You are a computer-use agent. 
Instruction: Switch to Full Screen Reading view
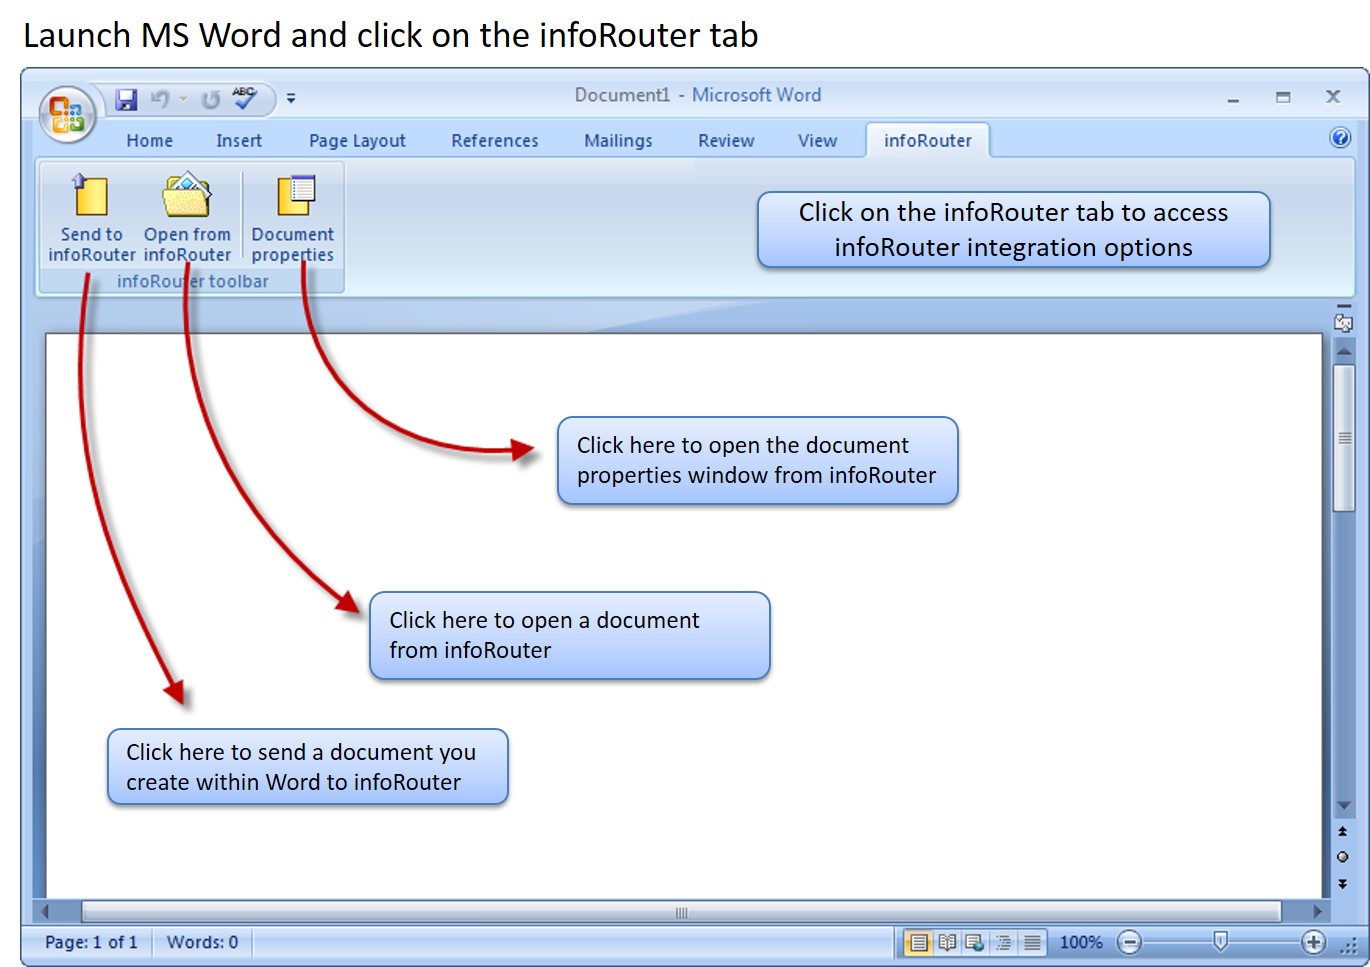click(947, 942)
